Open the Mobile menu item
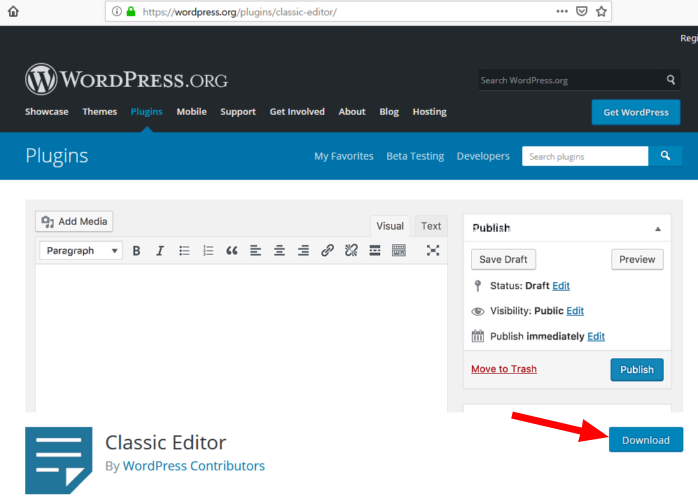This screenshot has width=698, height=497. [x=191, y=112]
